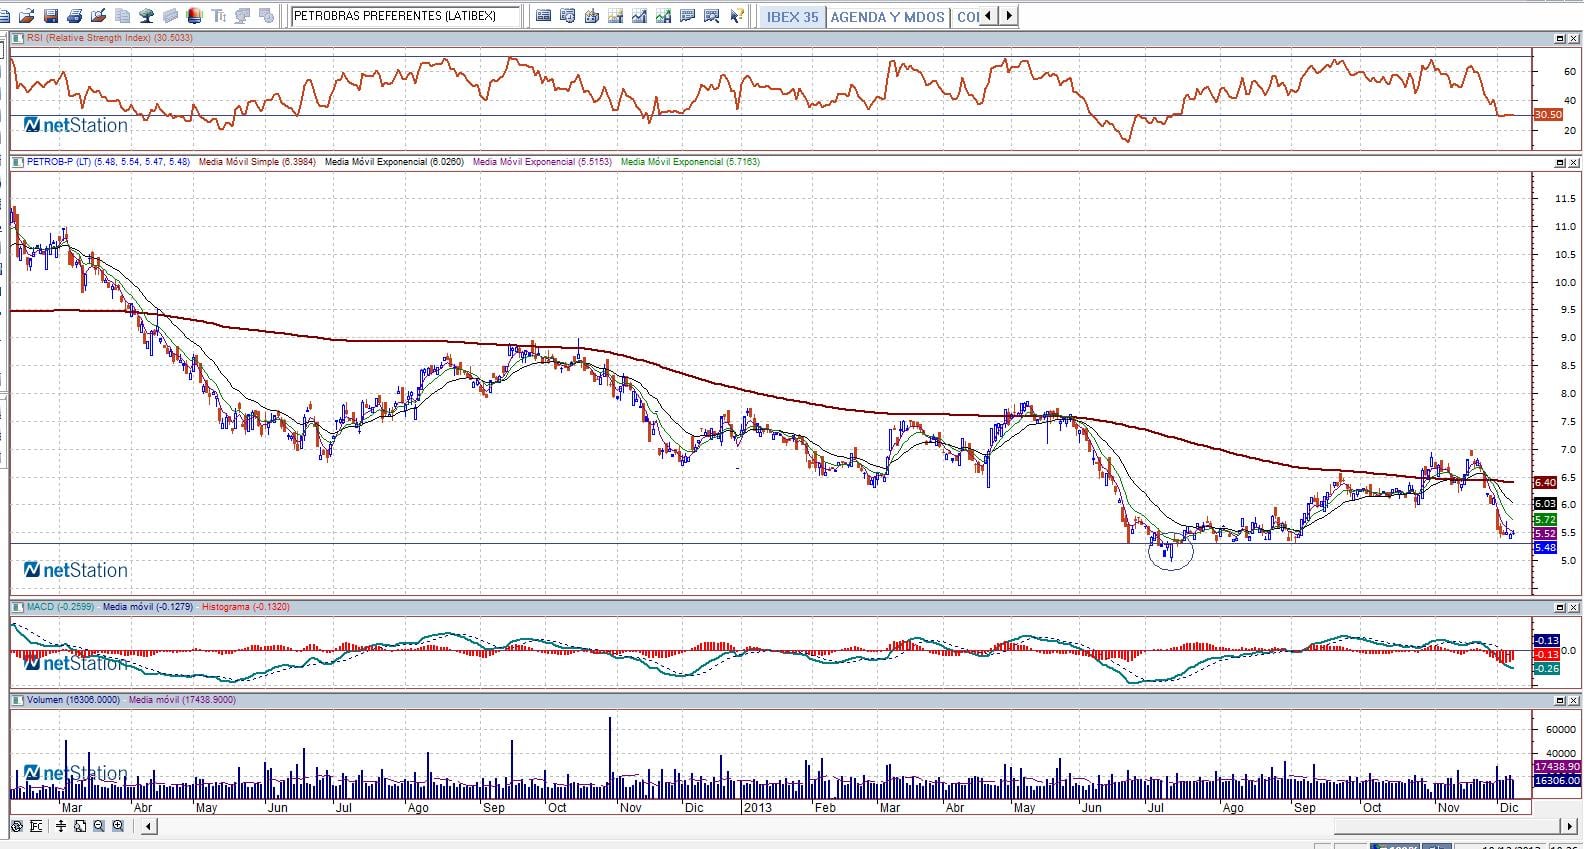The image size is (1592, 849).
Task: Click the table grid icon after the symbol box
Action: (543, 16)
